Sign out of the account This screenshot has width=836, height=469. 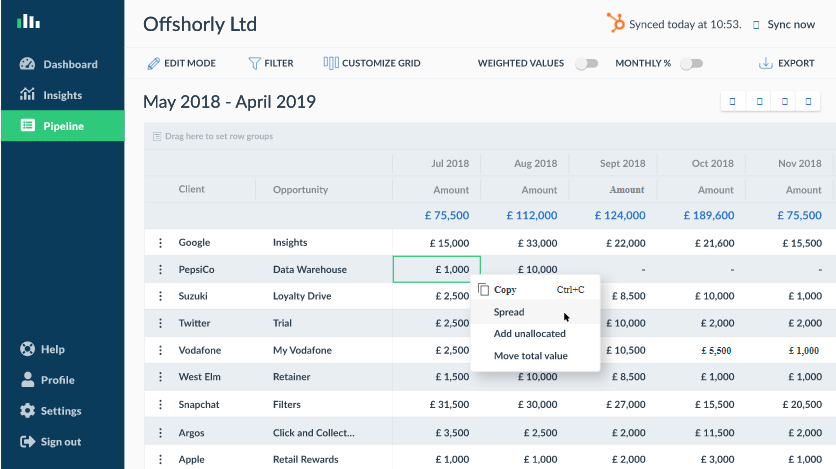coord(61,442)
